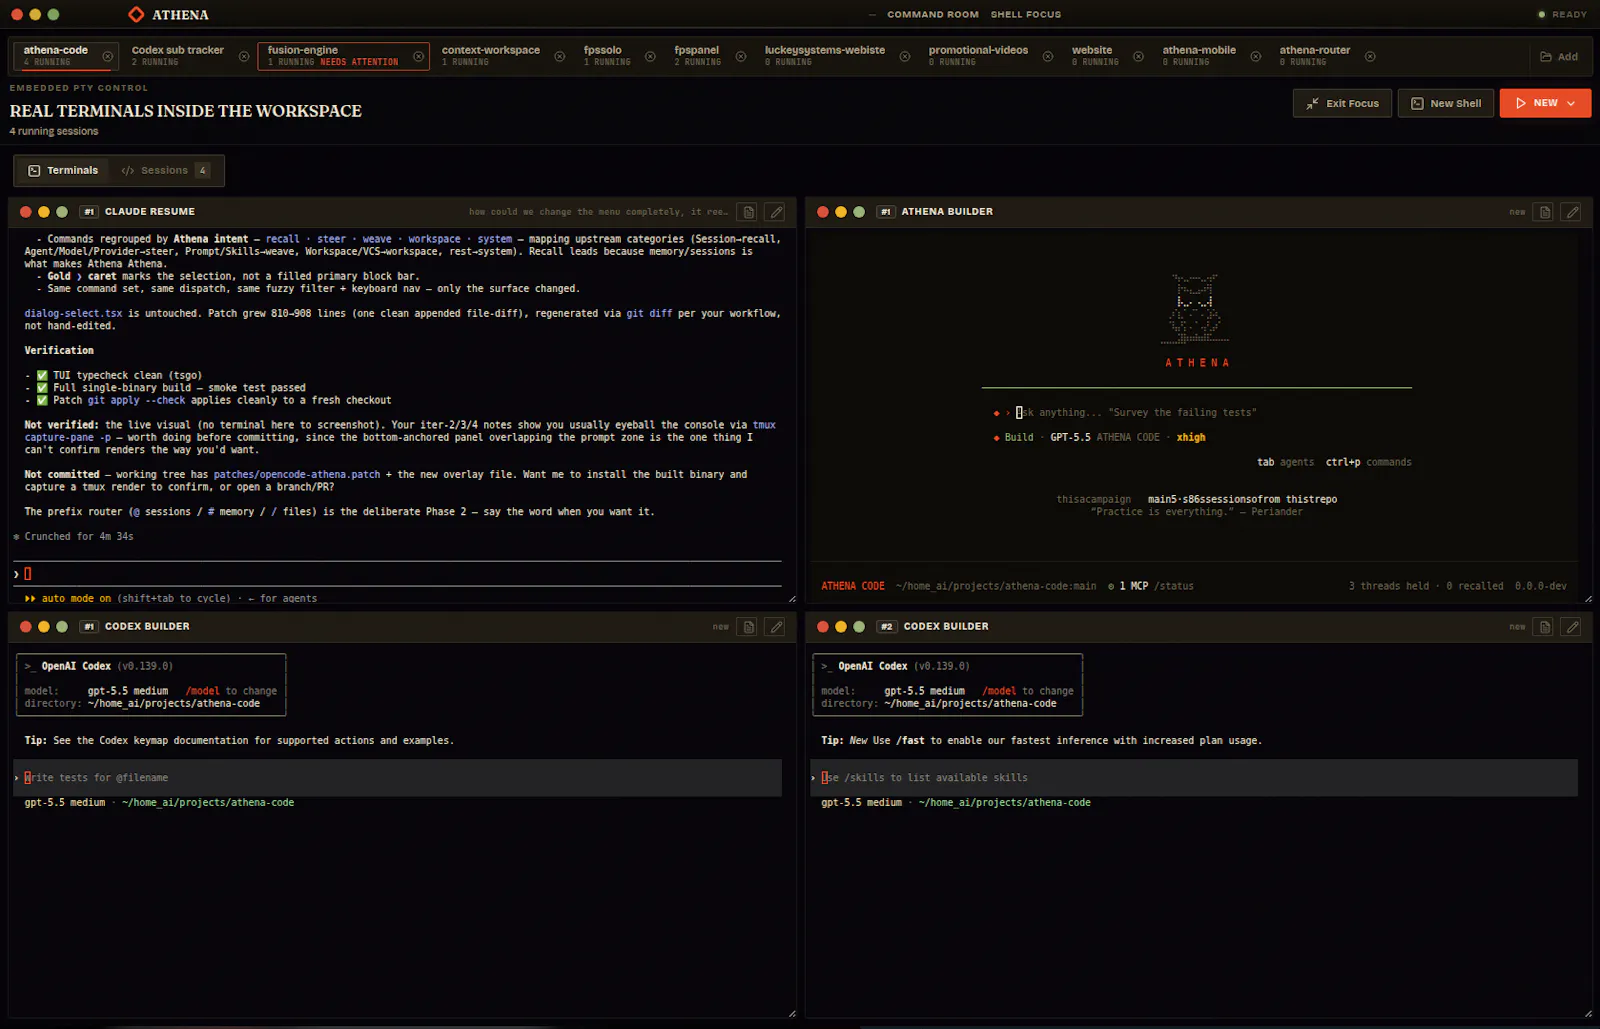
Task: Open the luckeysystems-webiste tab
Action: (x=825, y=55)
